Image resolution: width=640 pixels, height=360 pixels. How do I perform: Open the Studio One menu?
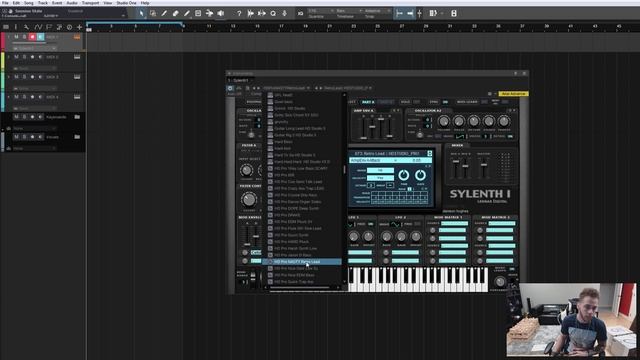127,3
